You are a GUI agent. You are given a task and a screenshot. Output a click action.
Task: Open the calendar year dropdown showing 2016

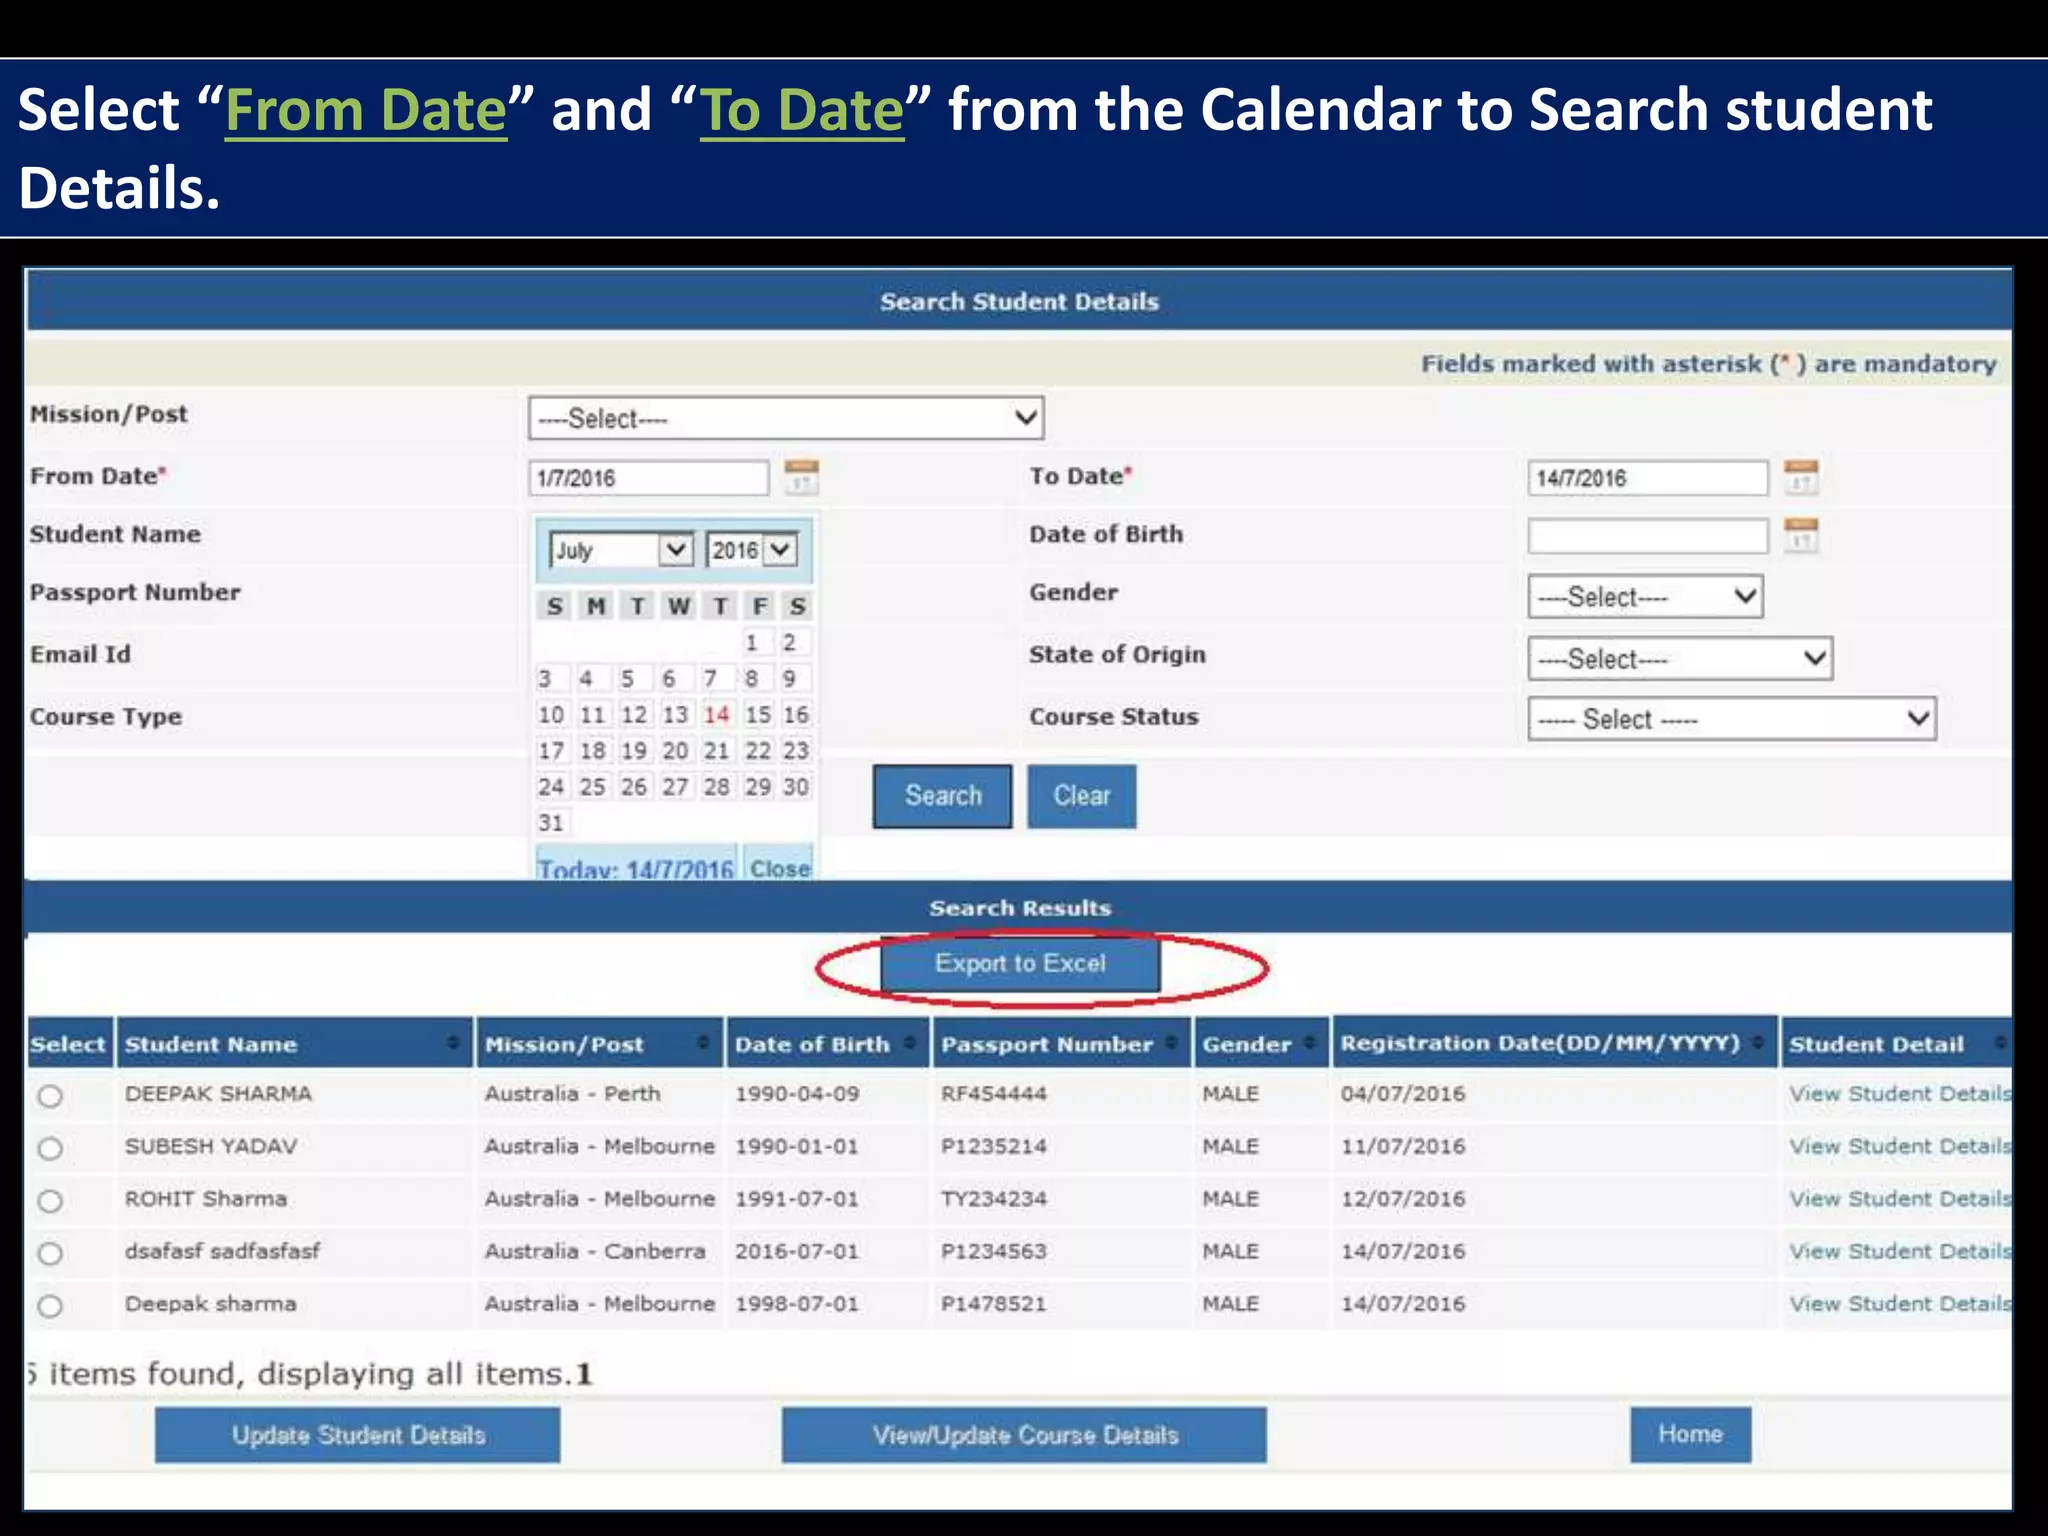(752, 550)
